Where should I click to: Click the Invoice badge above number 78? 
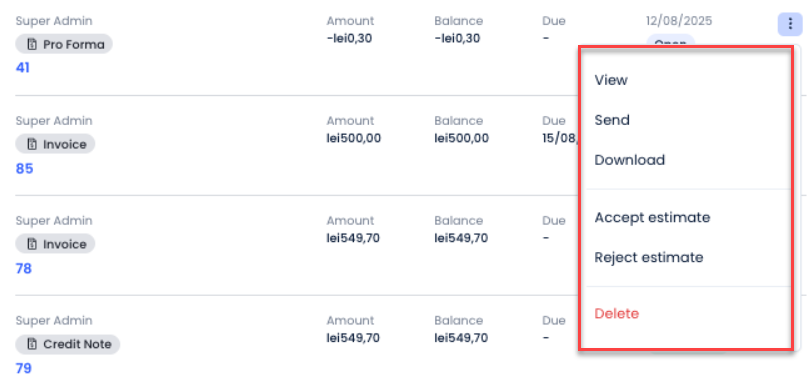[x=55, y=244]
